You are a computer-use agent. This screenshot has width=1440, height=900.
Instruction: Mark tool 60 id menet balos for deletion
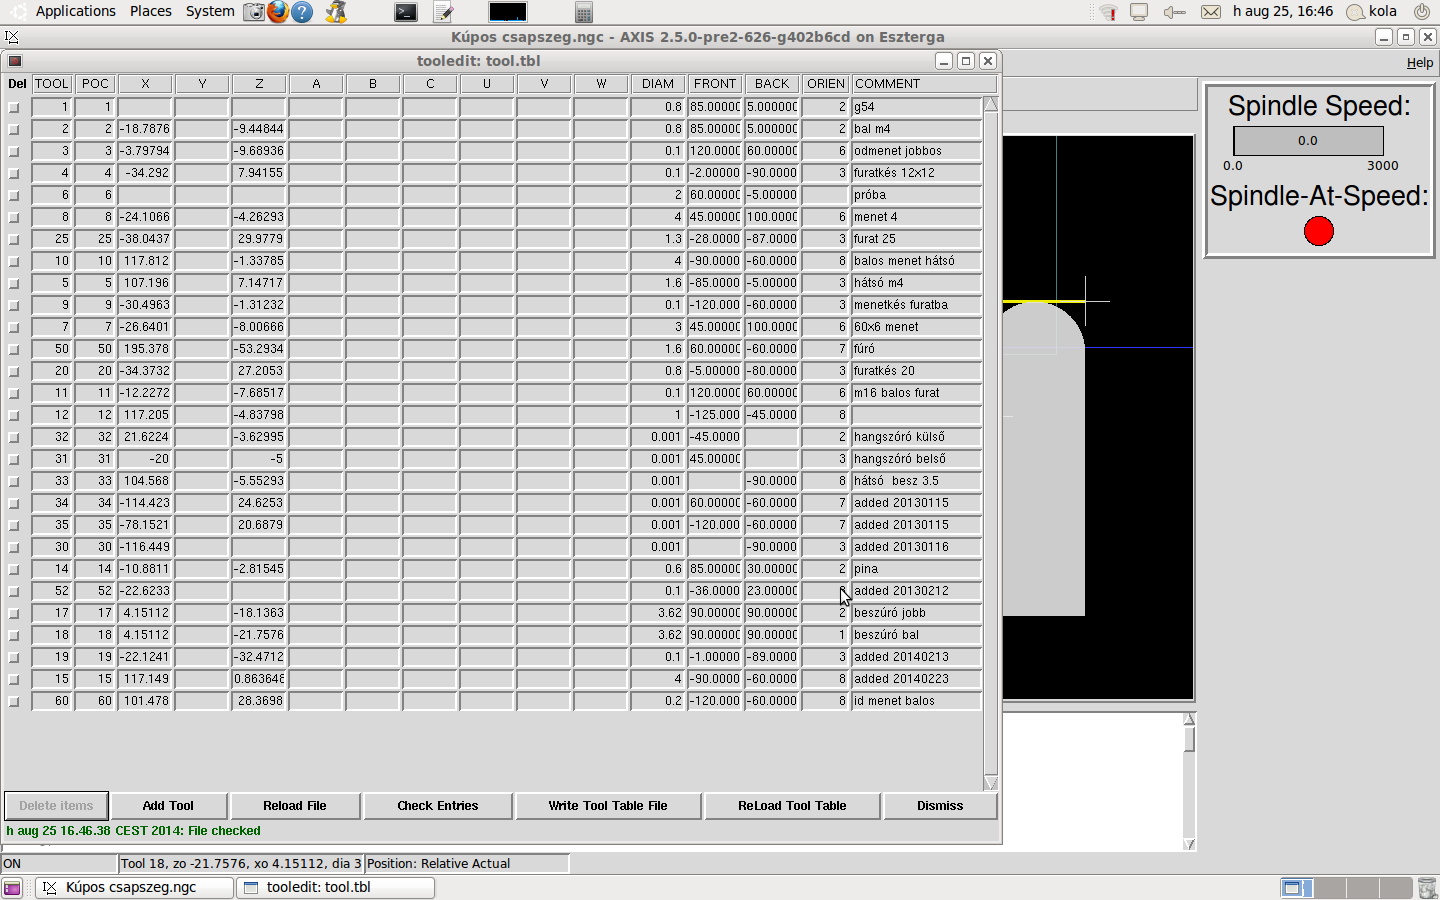click(14, 701)
